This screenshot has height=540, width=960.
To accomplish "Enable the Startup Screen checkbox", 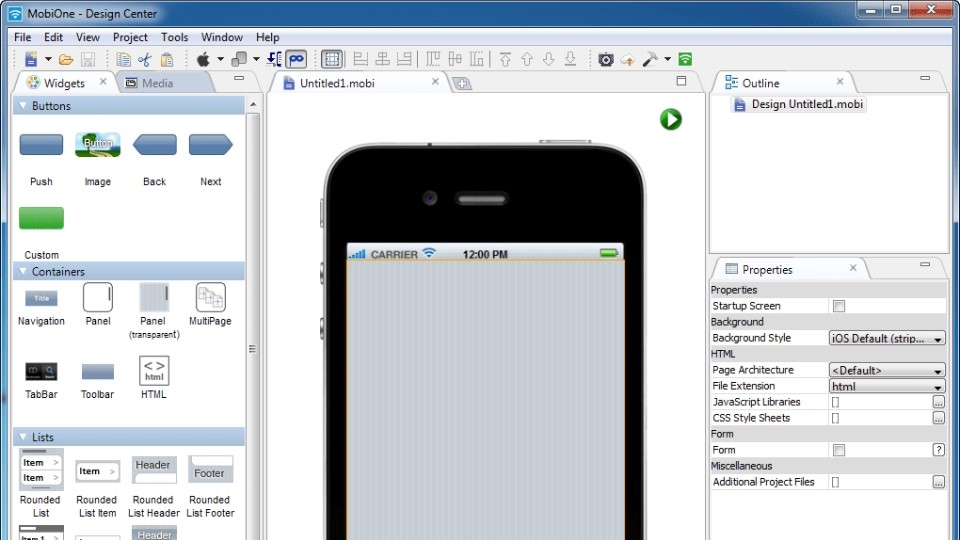I will [x=839, y=306].
